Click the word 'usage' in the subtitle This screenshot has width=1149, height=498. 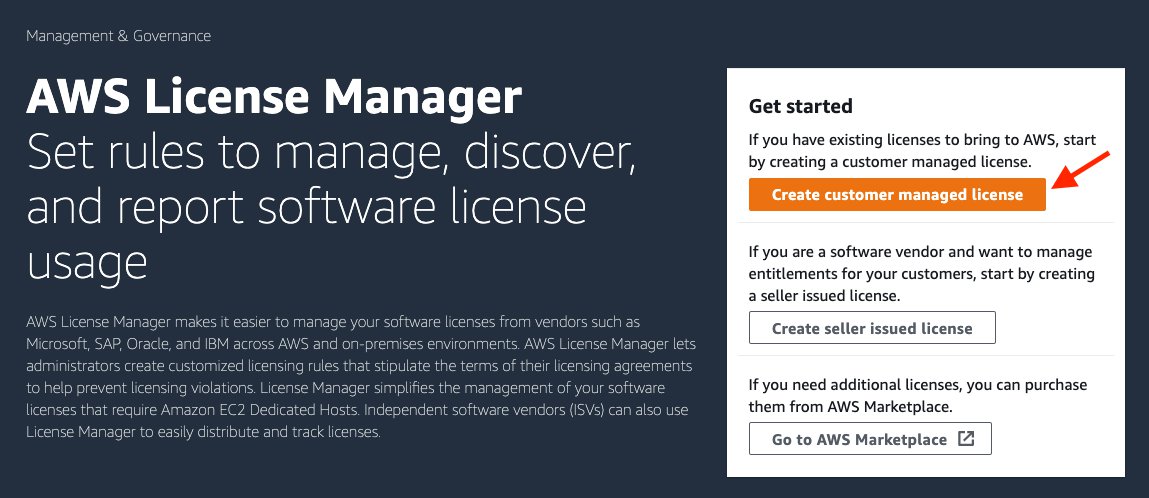(x=87, y=263)
